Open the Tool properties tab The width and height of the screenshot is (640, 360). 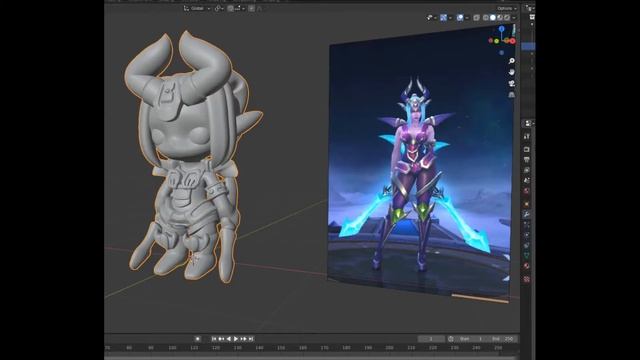[527, 137]
